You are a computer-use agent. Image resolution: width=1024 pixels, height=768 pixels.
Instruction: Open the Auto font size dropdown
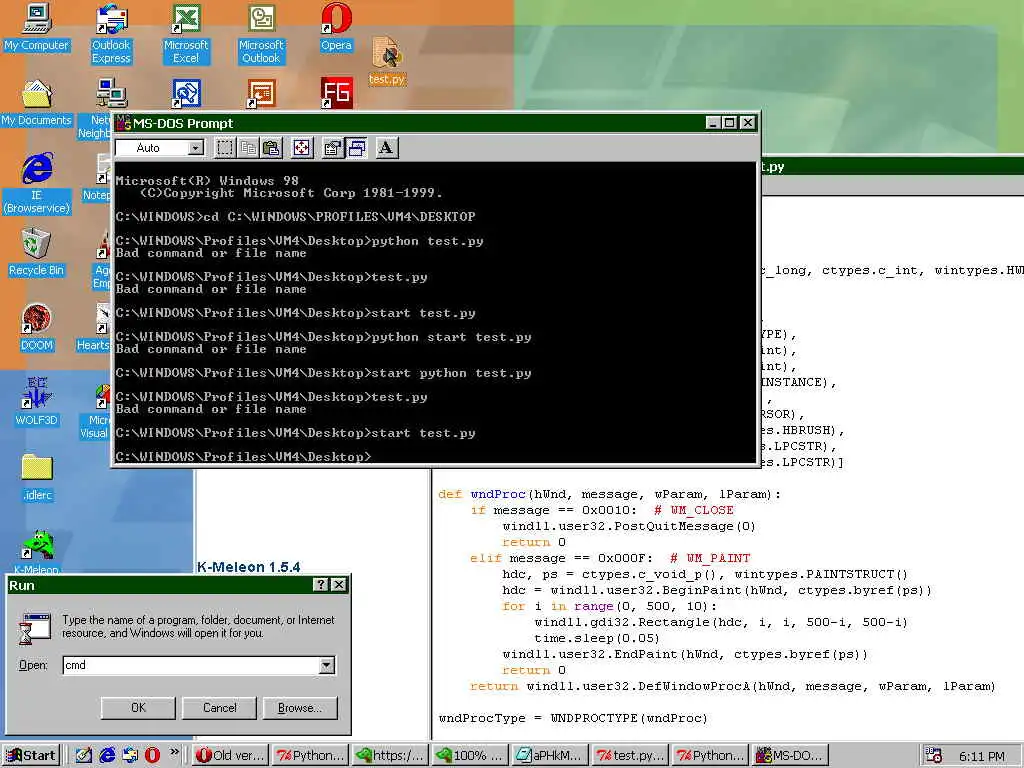coord(195,148)
